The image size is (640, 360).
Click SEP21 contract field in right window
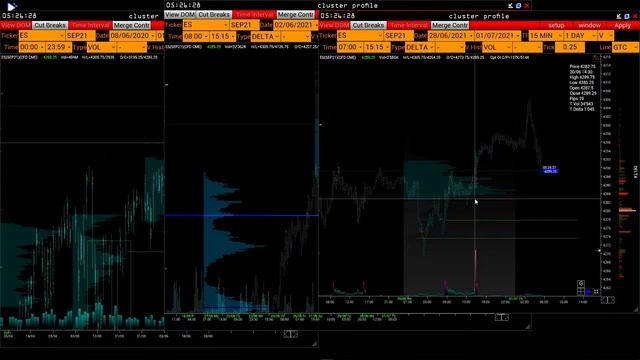tap(398, 36)
